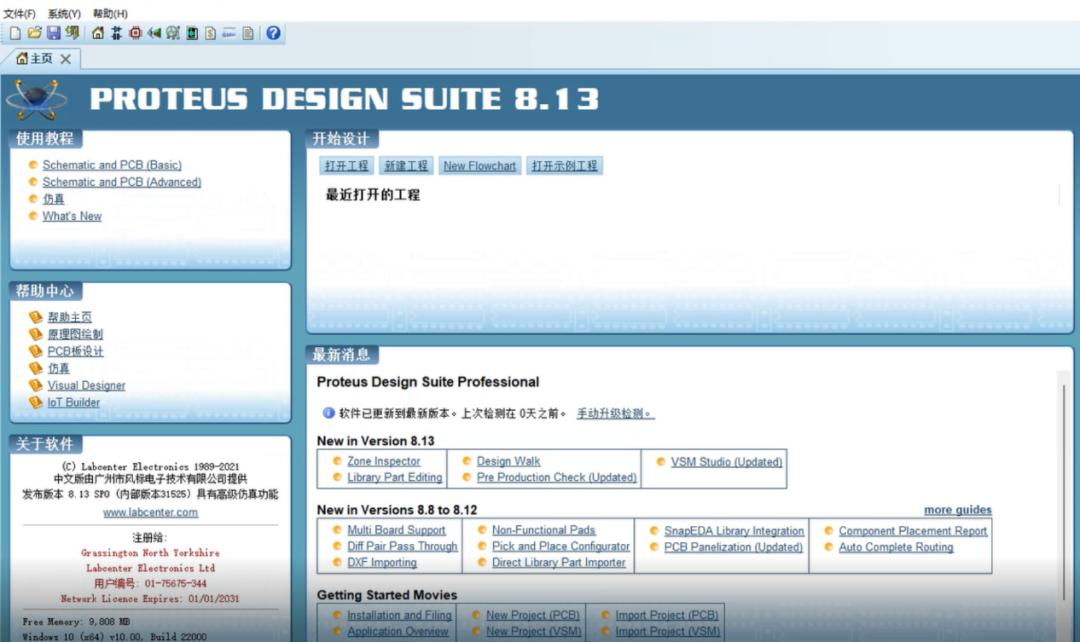Open the Non-Functional Pads guide
The width and height of the screenshot is (1080, 642).
point(543,530)
